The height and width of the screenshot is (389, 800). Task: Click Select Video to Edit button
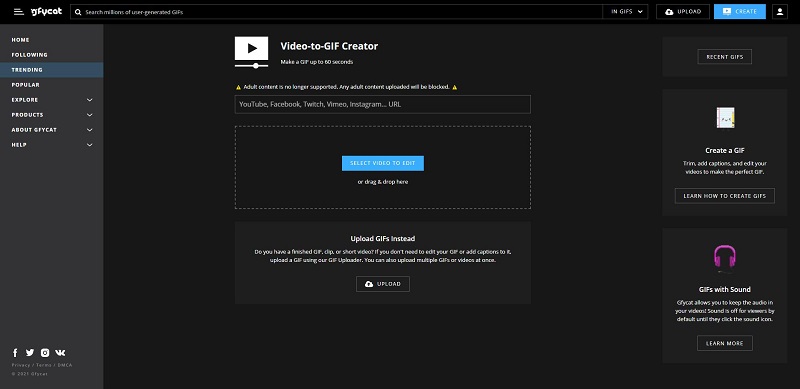[x=383, y=163]
